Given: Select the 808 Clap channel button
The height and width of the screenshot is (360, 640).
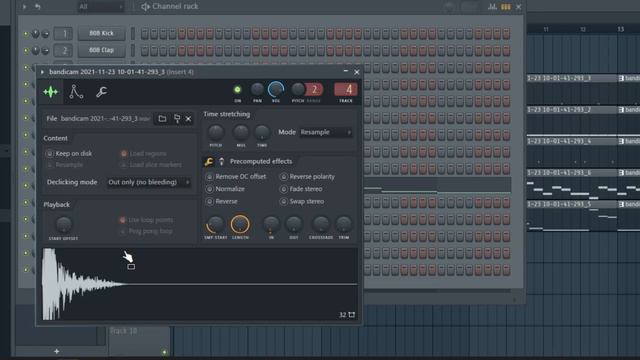Looking at the screenshot, I should coord(101,50).
